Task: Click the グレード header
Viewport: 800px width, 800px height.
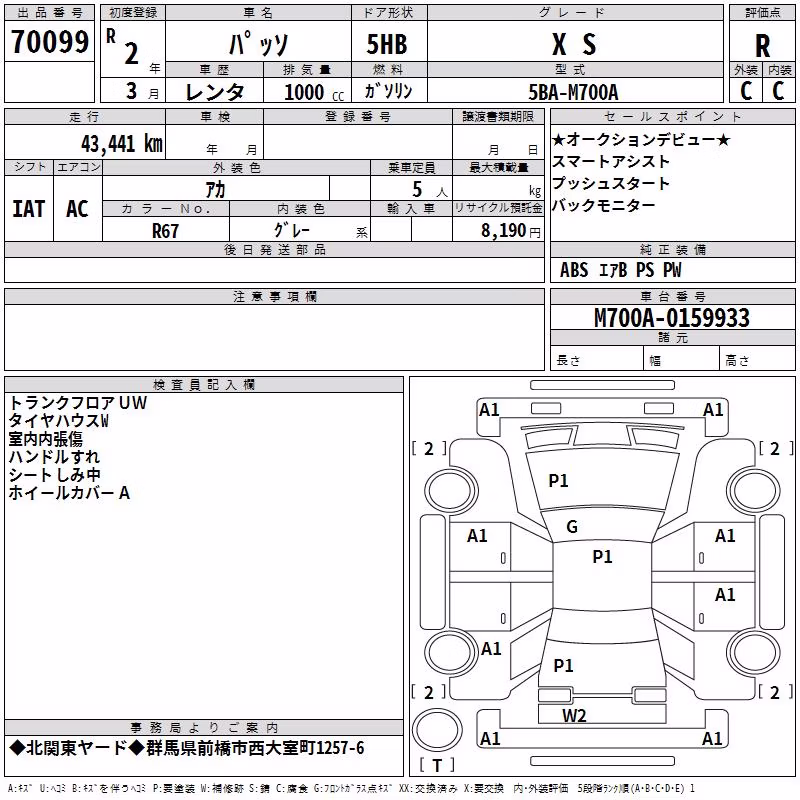Action: click(575, 13)
